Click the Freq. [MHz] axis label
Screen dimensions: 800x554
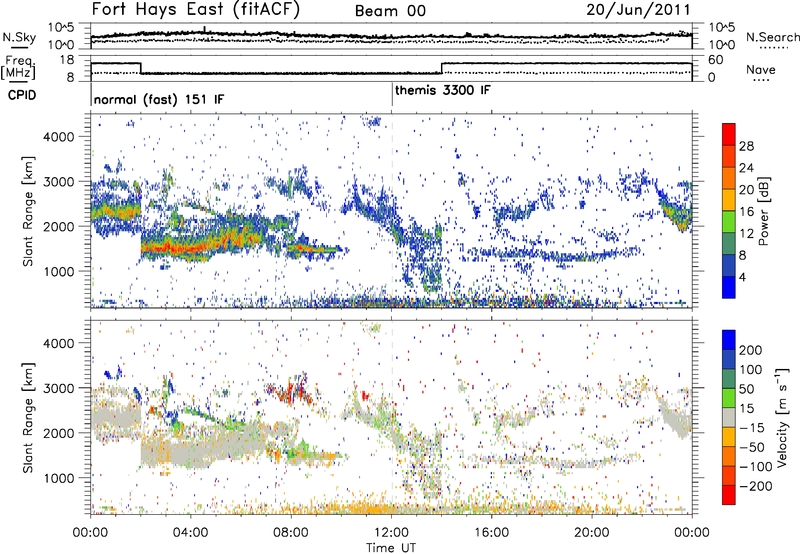[18, 68]
